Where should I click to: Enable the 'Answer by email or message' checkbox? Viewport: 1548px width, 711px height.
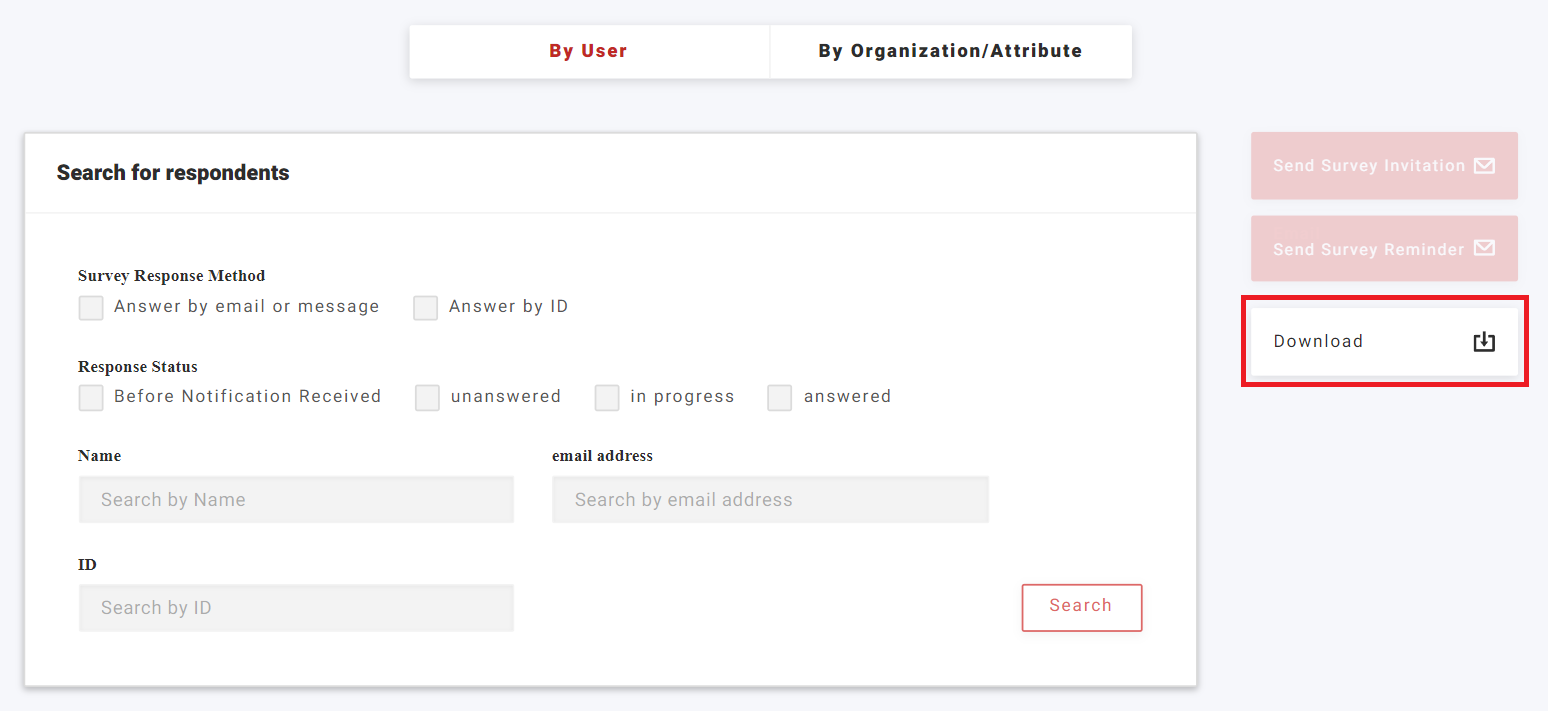coord(91,307)
